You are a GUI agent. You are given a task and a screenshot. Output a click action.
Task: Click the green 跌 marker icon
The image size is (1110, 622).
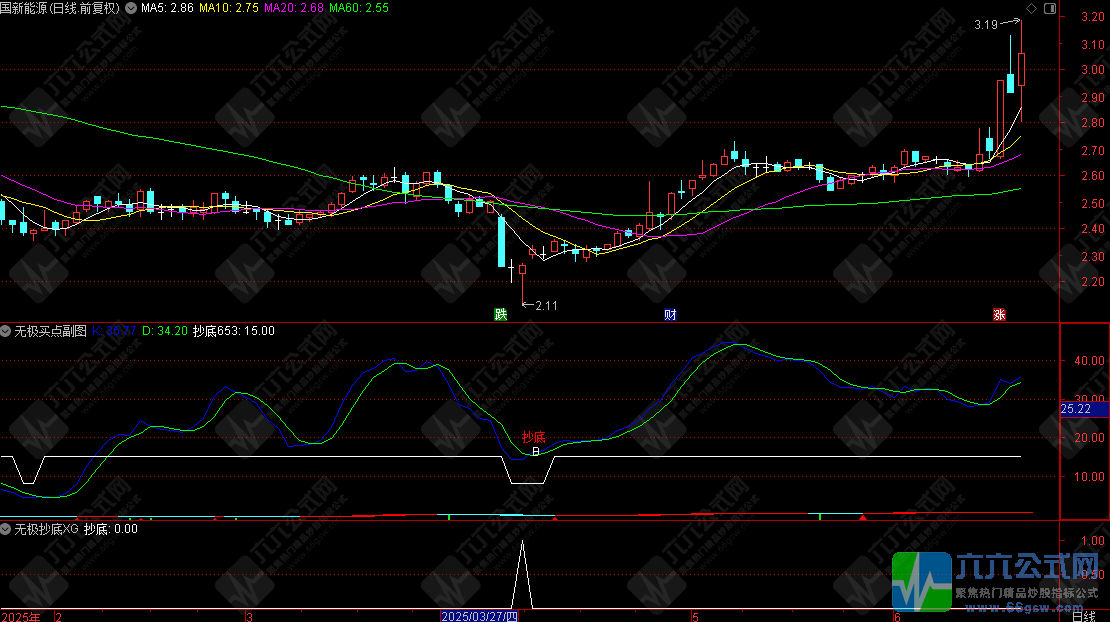pyautogui.click(x=500, y=314)
